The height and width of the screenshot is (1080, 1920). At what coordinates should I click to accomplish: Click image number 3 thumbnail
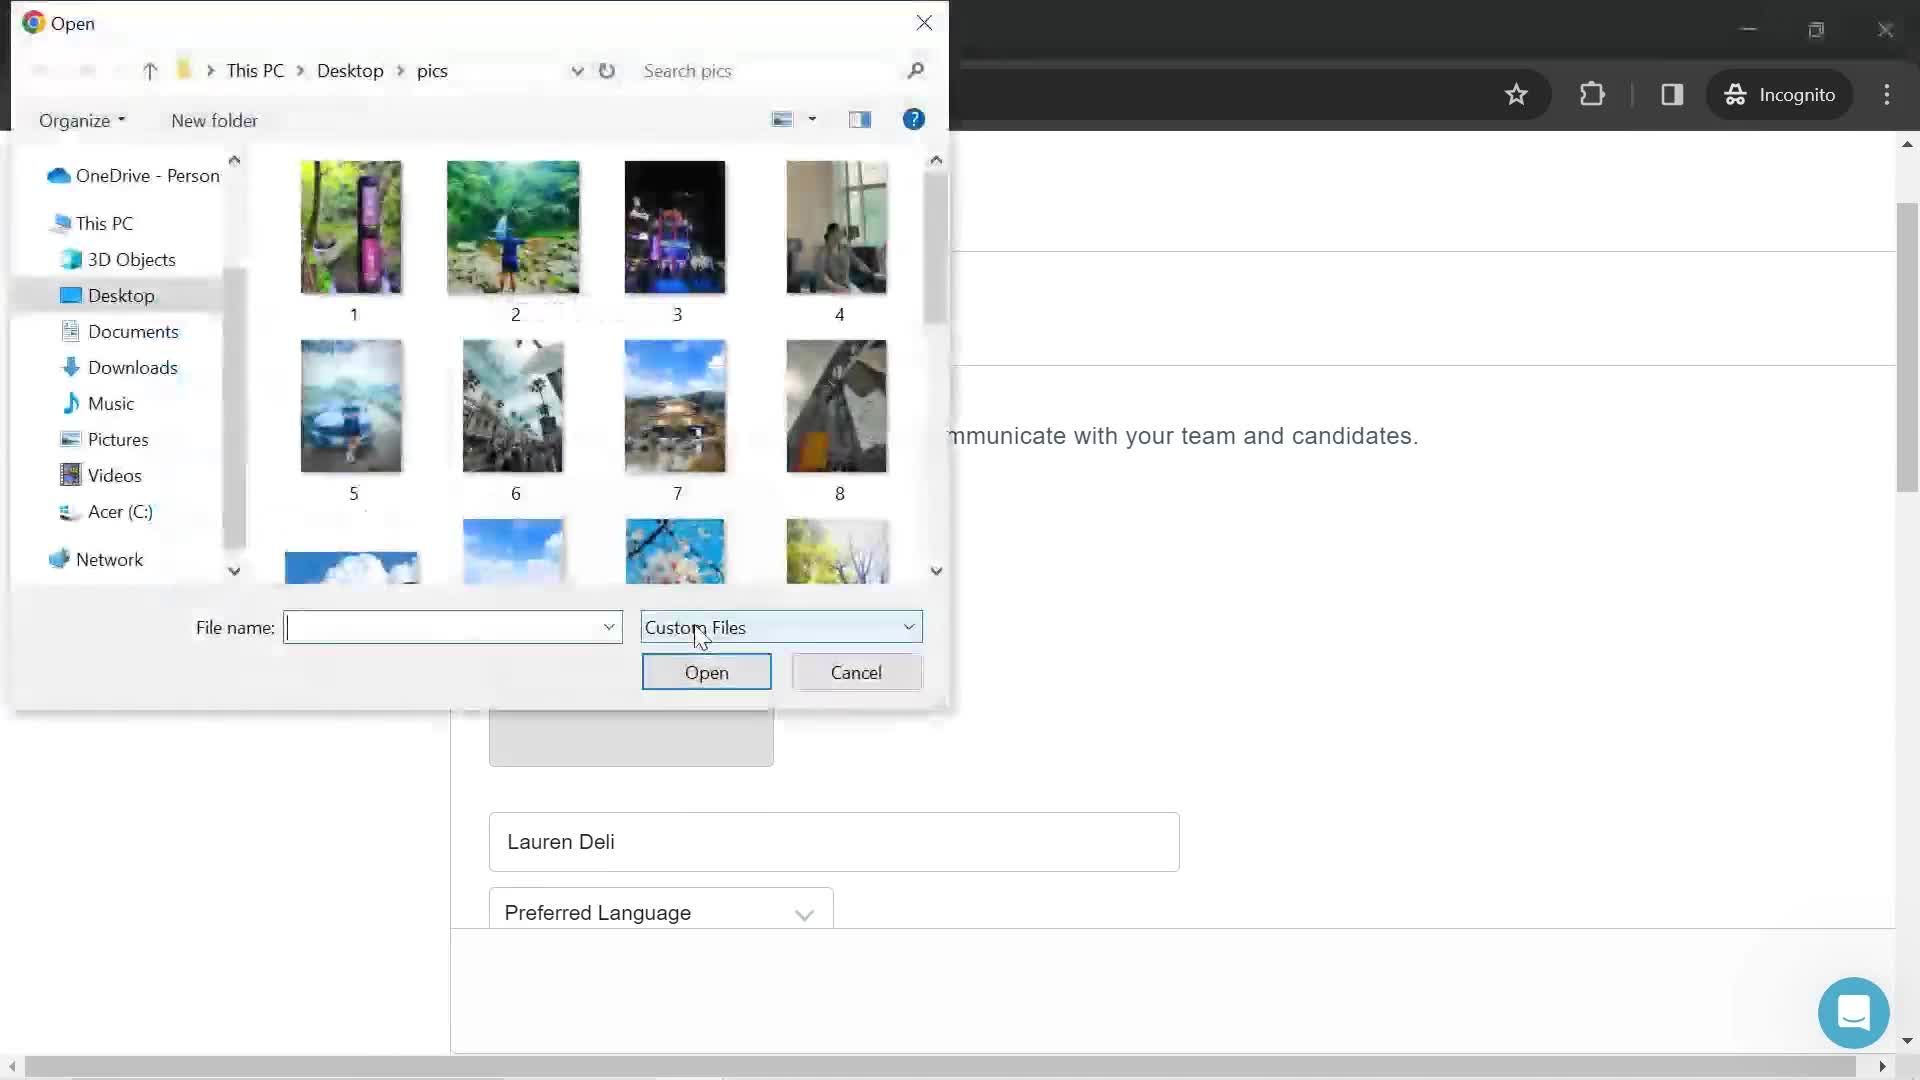coord(676,227)
